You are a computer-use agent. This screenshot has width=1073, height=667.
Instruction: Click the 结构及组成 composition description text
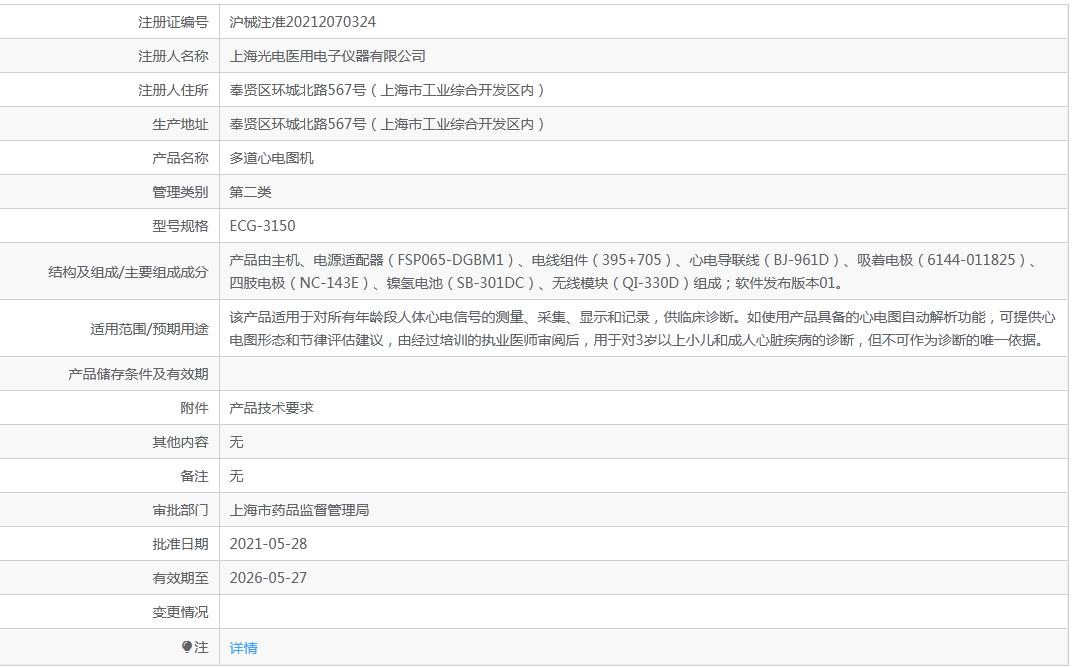[635, 272]
